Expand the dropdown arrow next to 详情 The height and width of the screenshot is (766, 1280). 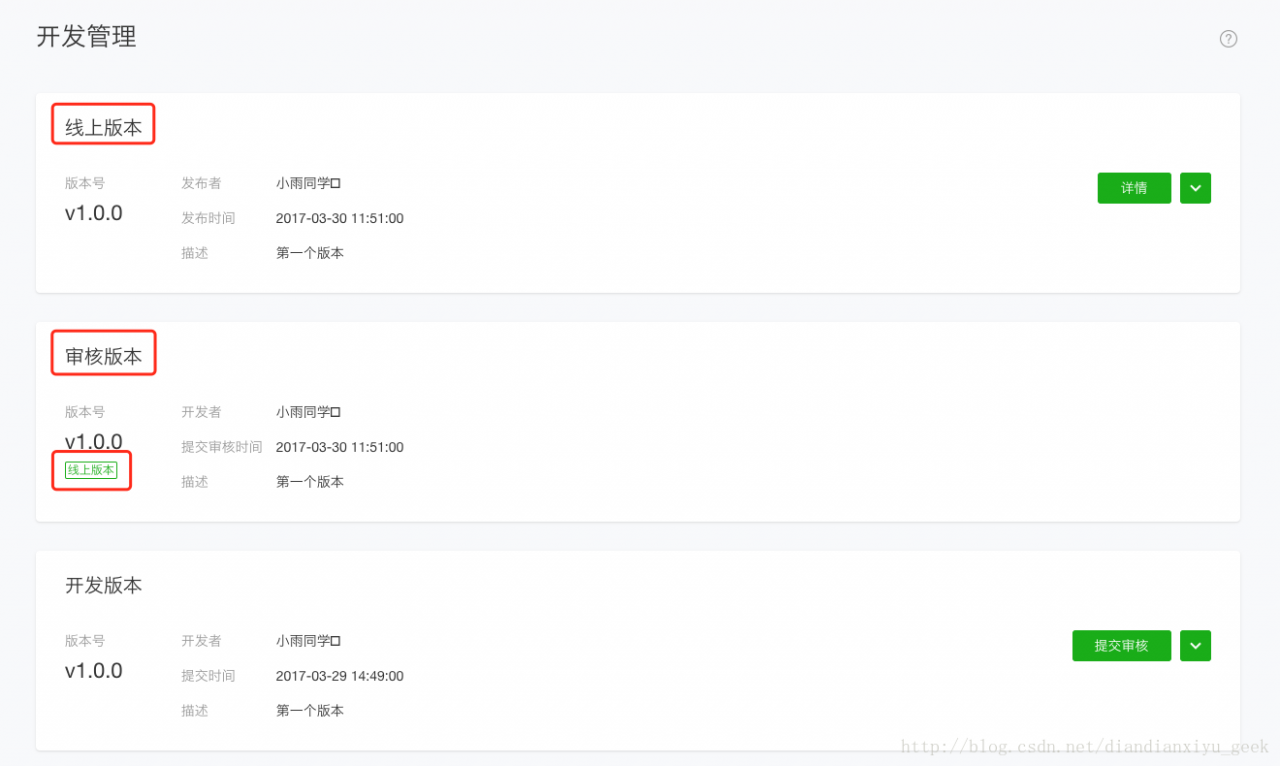pos(1195,187)
